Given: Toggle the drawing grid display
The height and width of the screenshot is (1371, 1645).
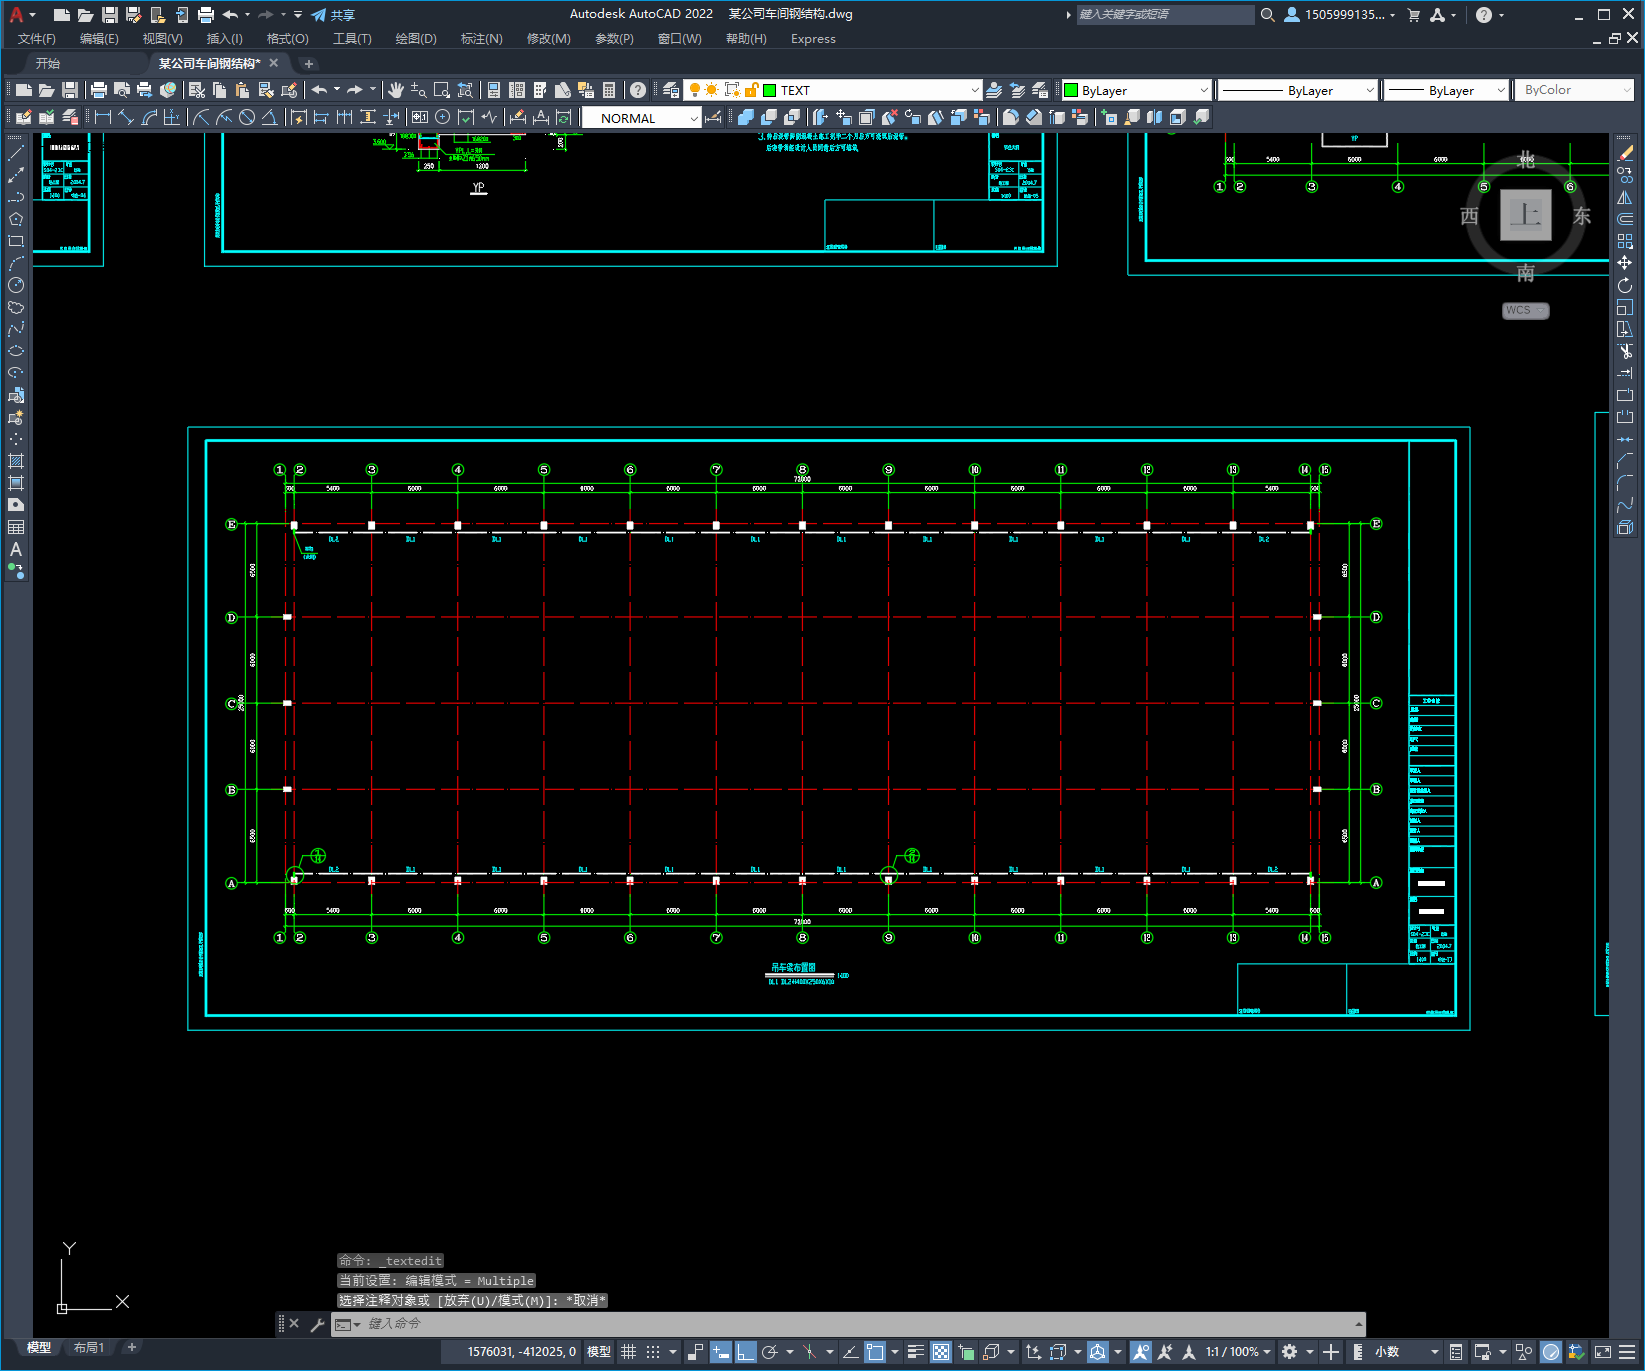Looking at the screenshot, I should tap(628, 1352).
